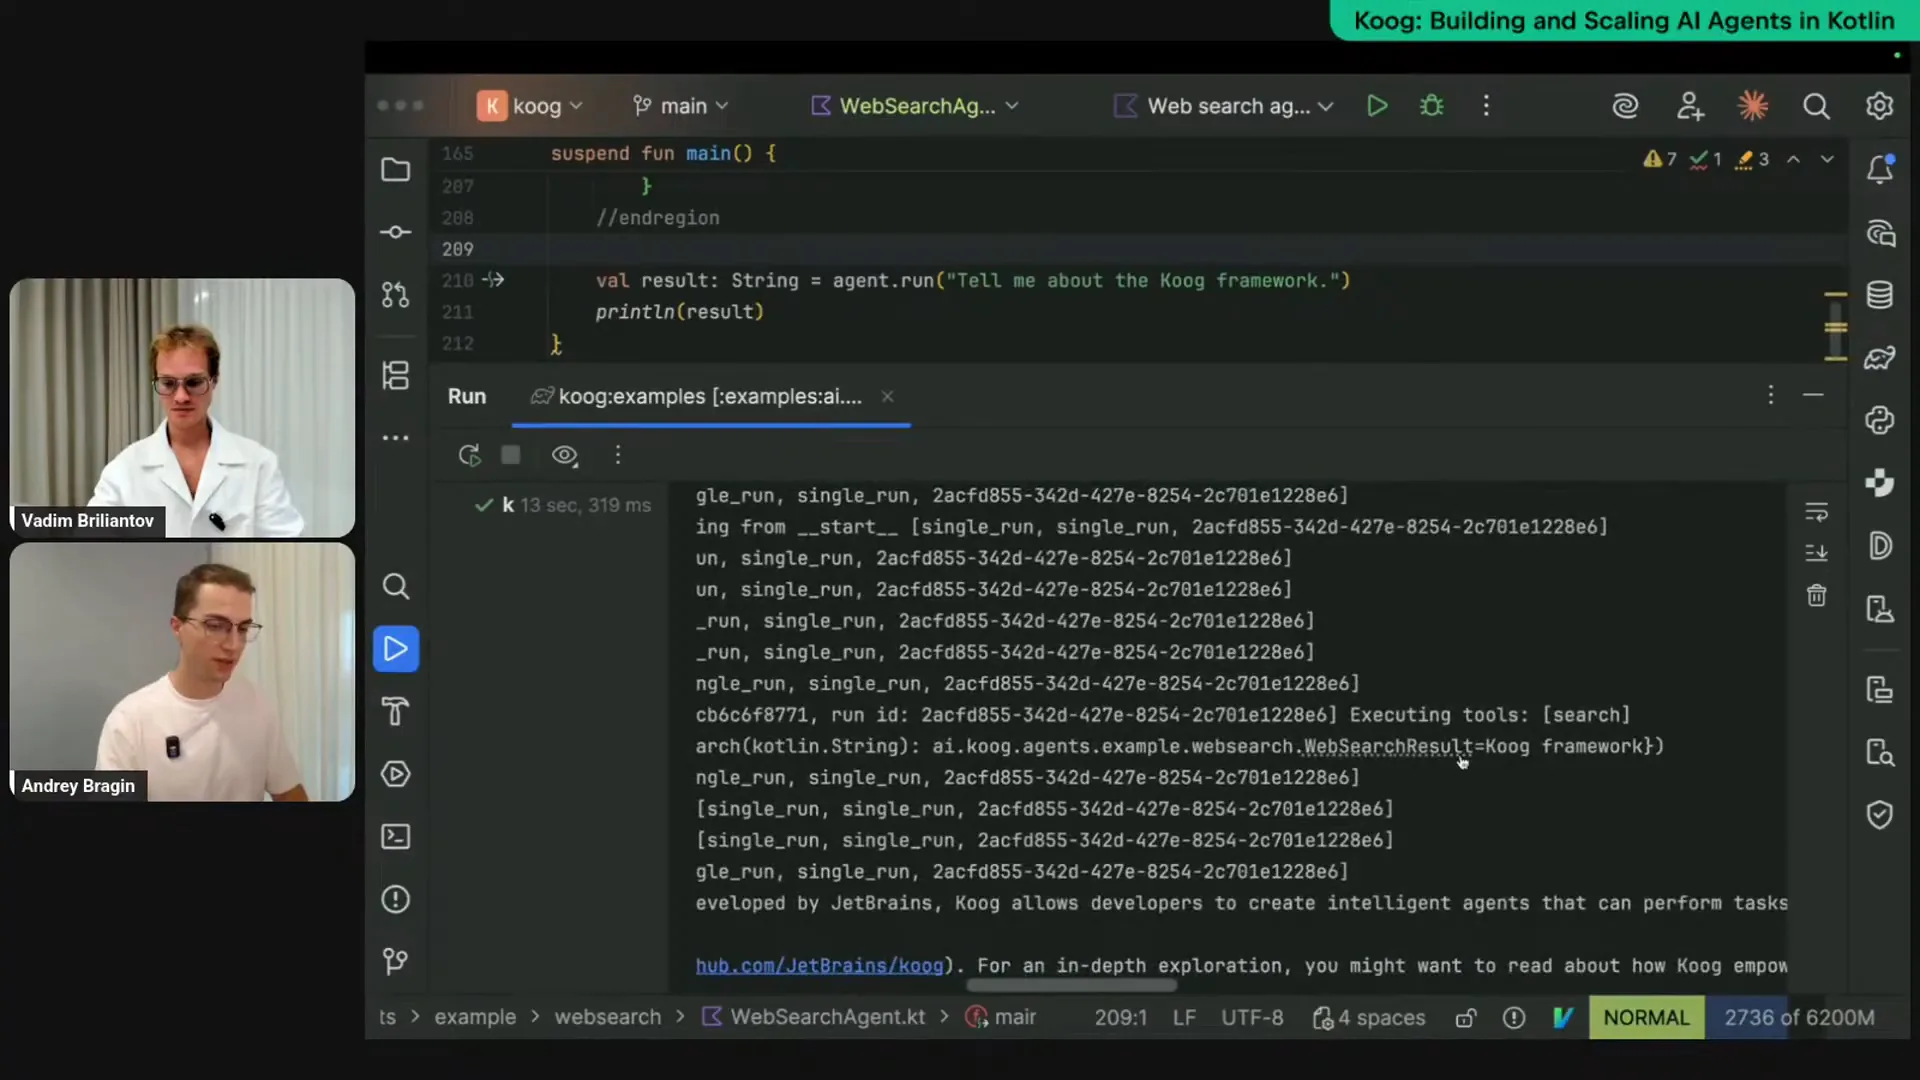Click the orange starburst AI icon in toolbar

coord(1753,106)
